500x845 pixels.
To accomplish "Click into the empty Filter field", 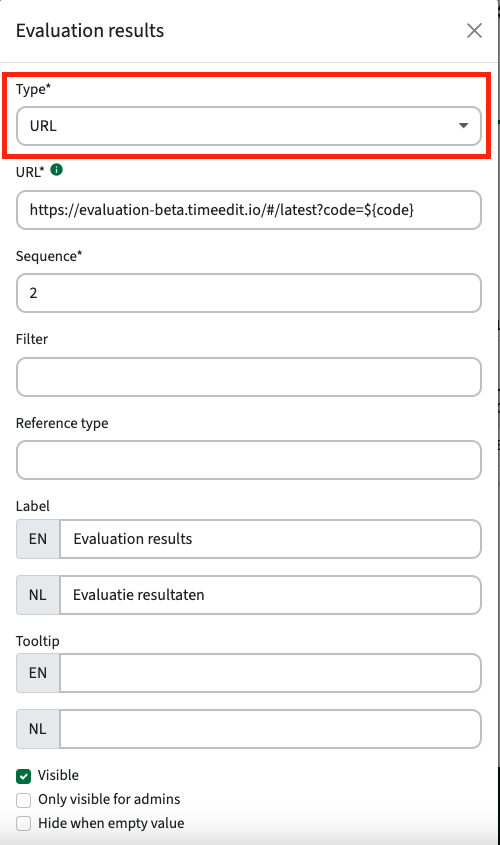I will click(x=249, y=377).
